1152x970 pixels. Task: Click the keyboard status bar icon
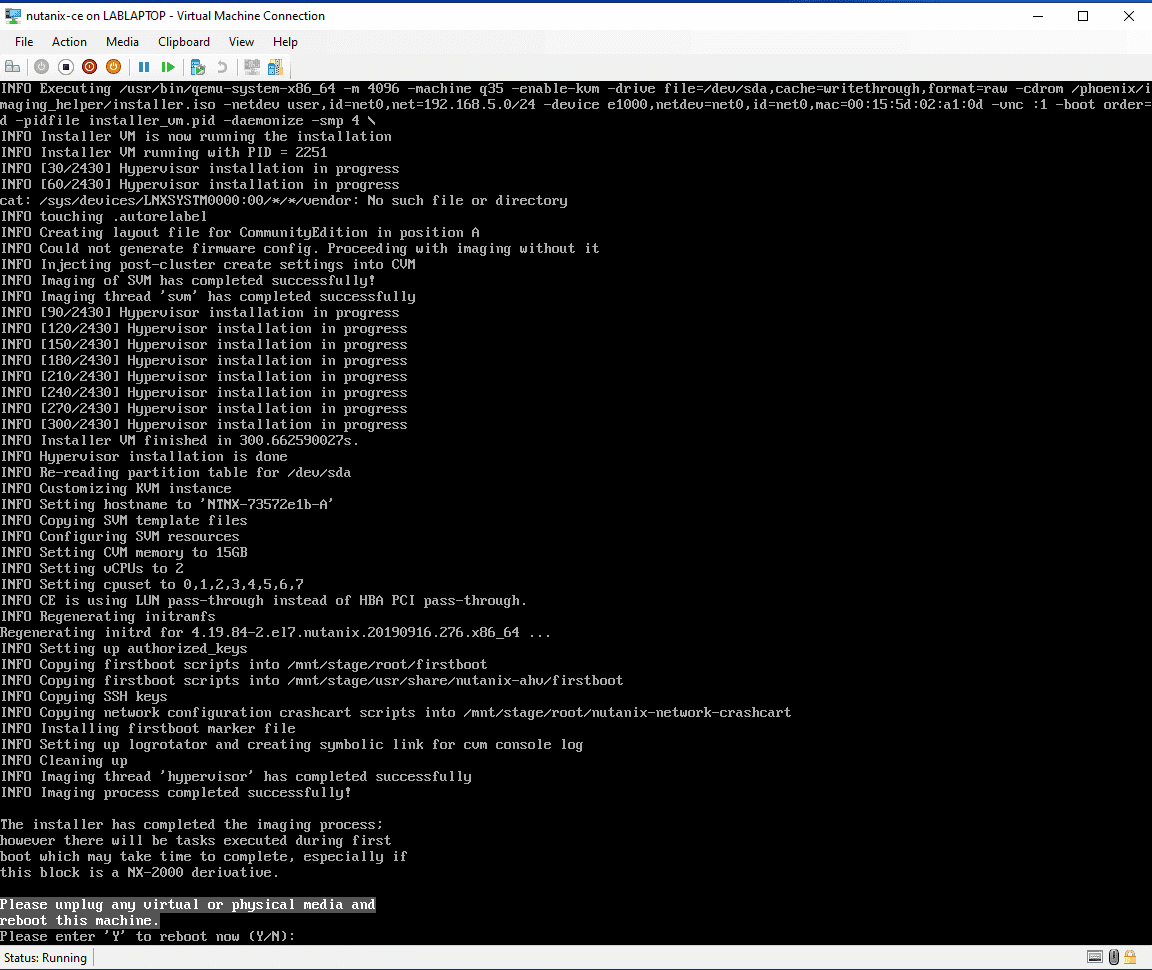point(1096,957)
